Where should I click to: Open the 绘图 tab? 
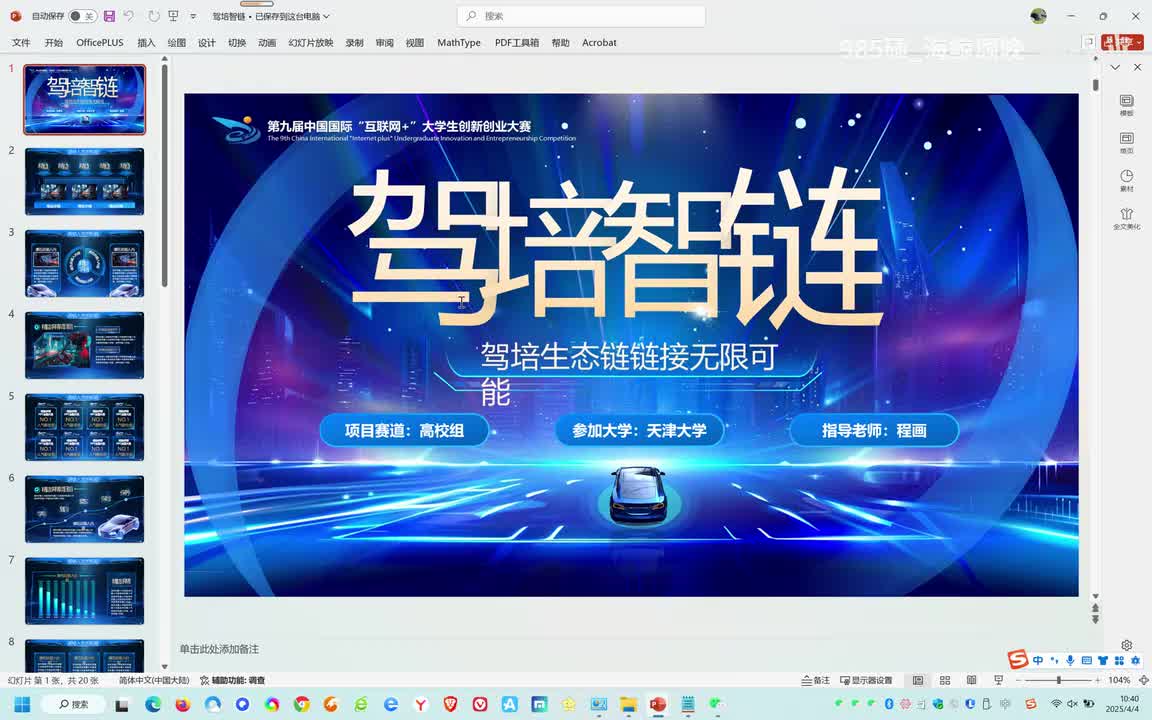coord(177,43)
